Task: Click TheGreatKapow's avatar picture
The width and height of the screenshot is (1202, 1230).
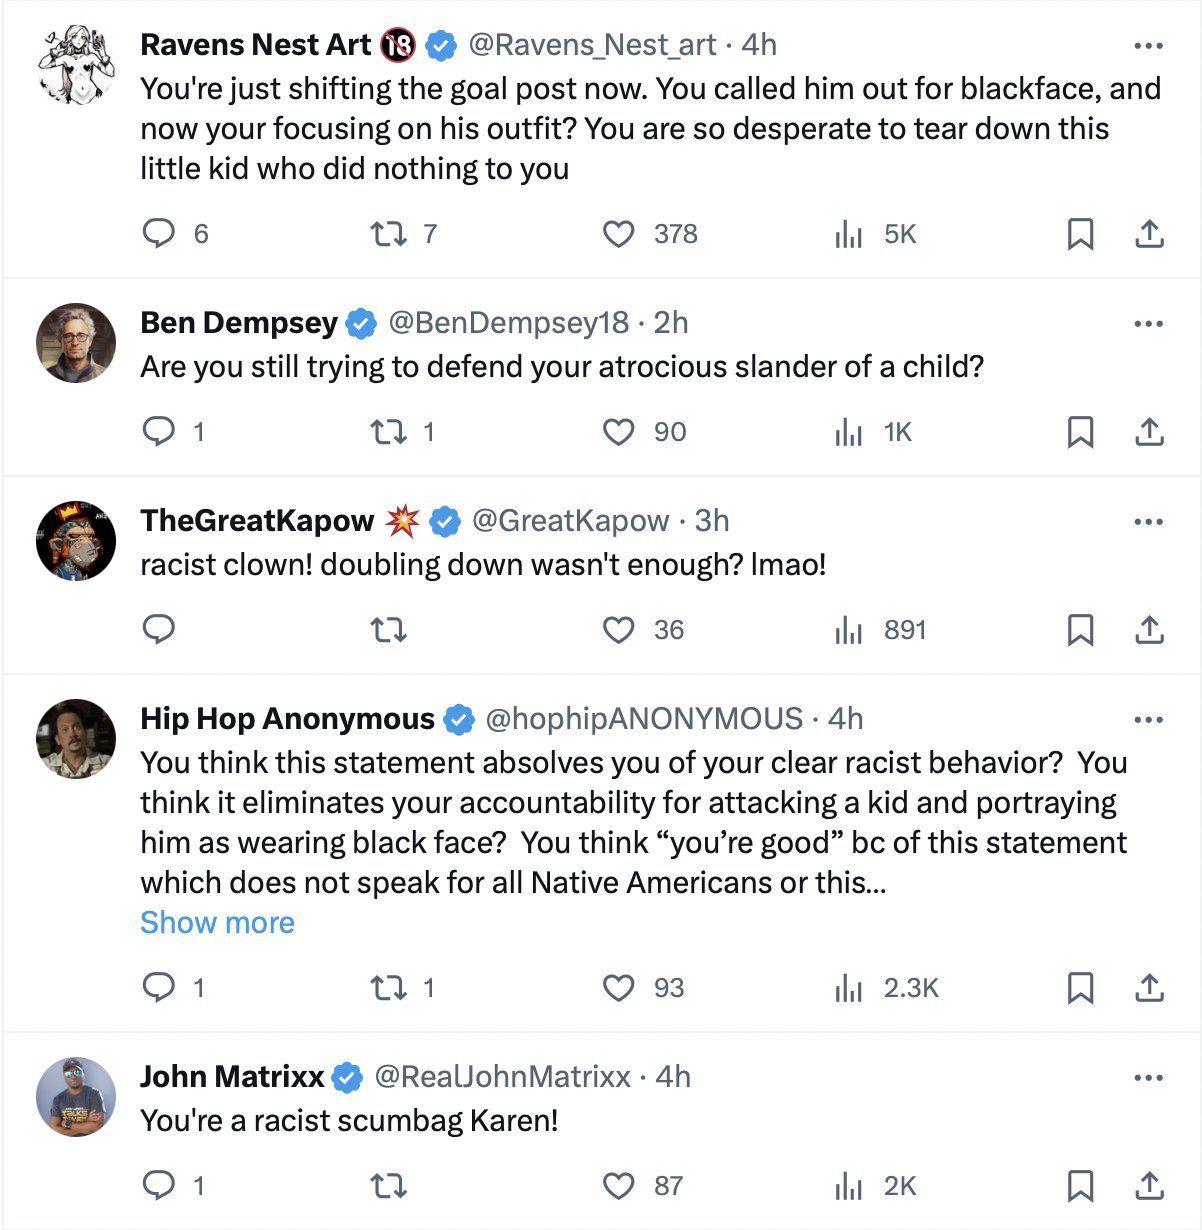Action: pyautogui.click(x=76, y=541)
